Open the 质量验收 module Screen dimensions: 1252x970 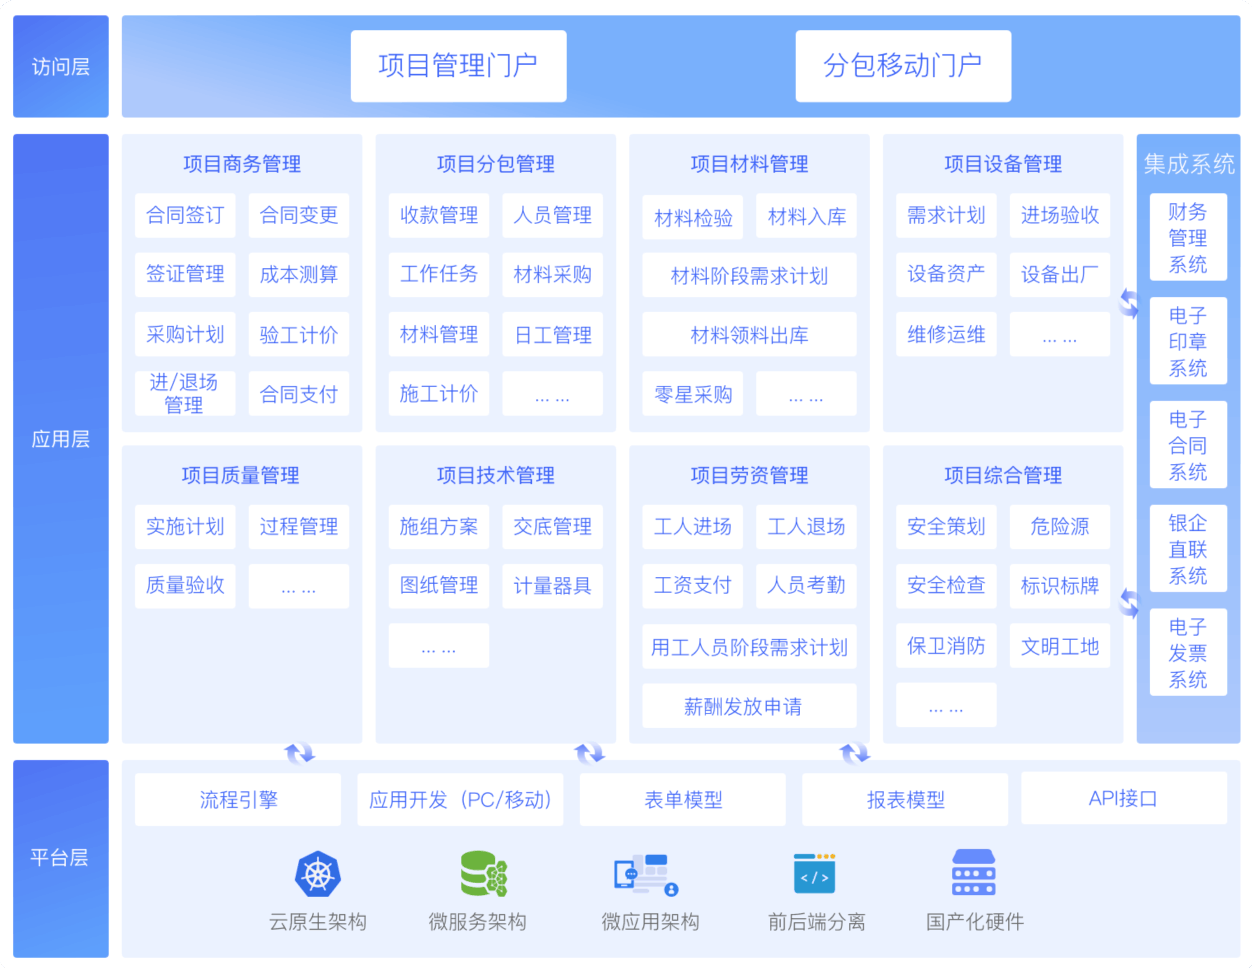coord(185,586)
